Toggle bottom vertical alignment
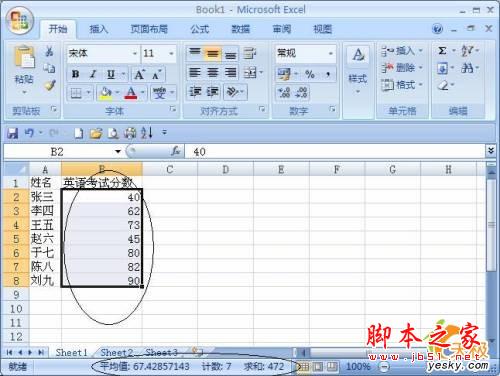 pyautogui.click(x=230, y=53)
